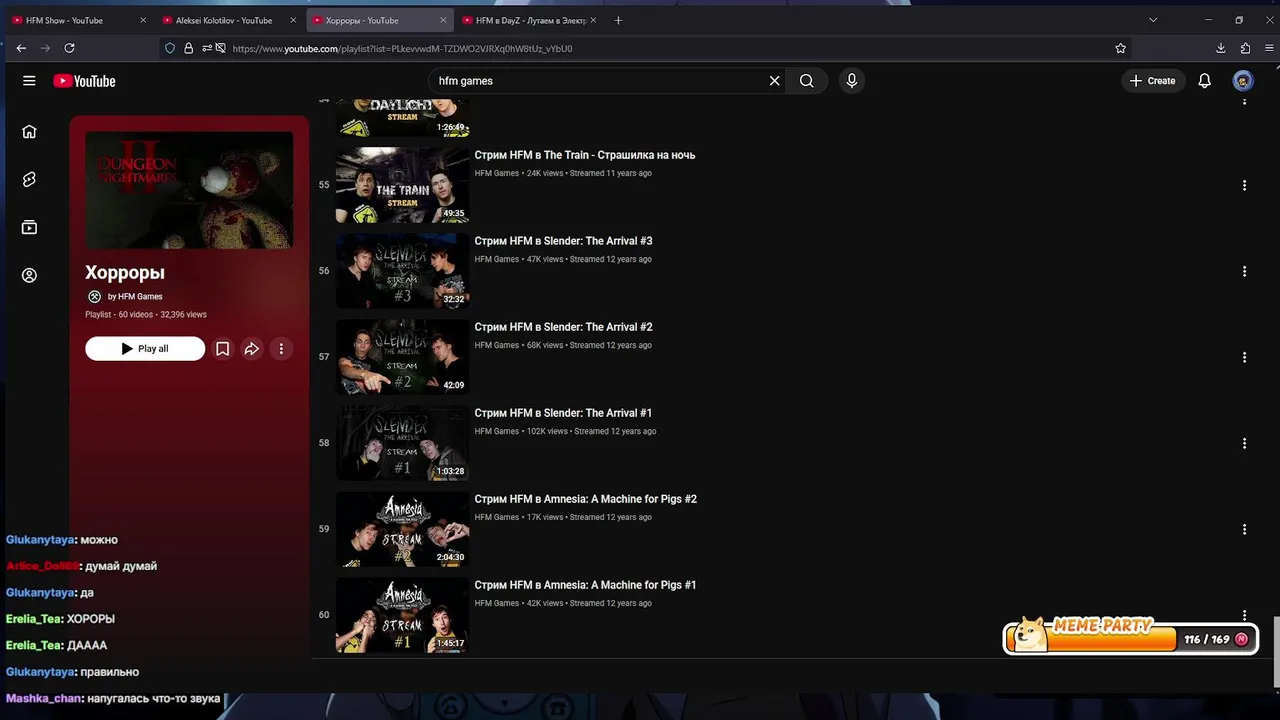
Task: Open the Home sidebar icon
Action: [29, 131]
